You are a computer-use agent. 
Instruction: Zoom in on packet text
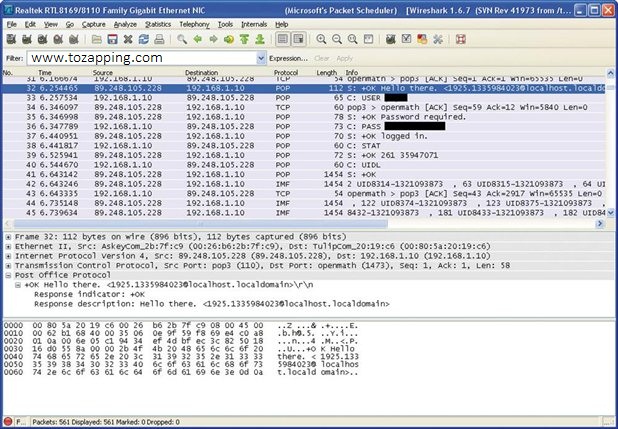pos(321,39)
